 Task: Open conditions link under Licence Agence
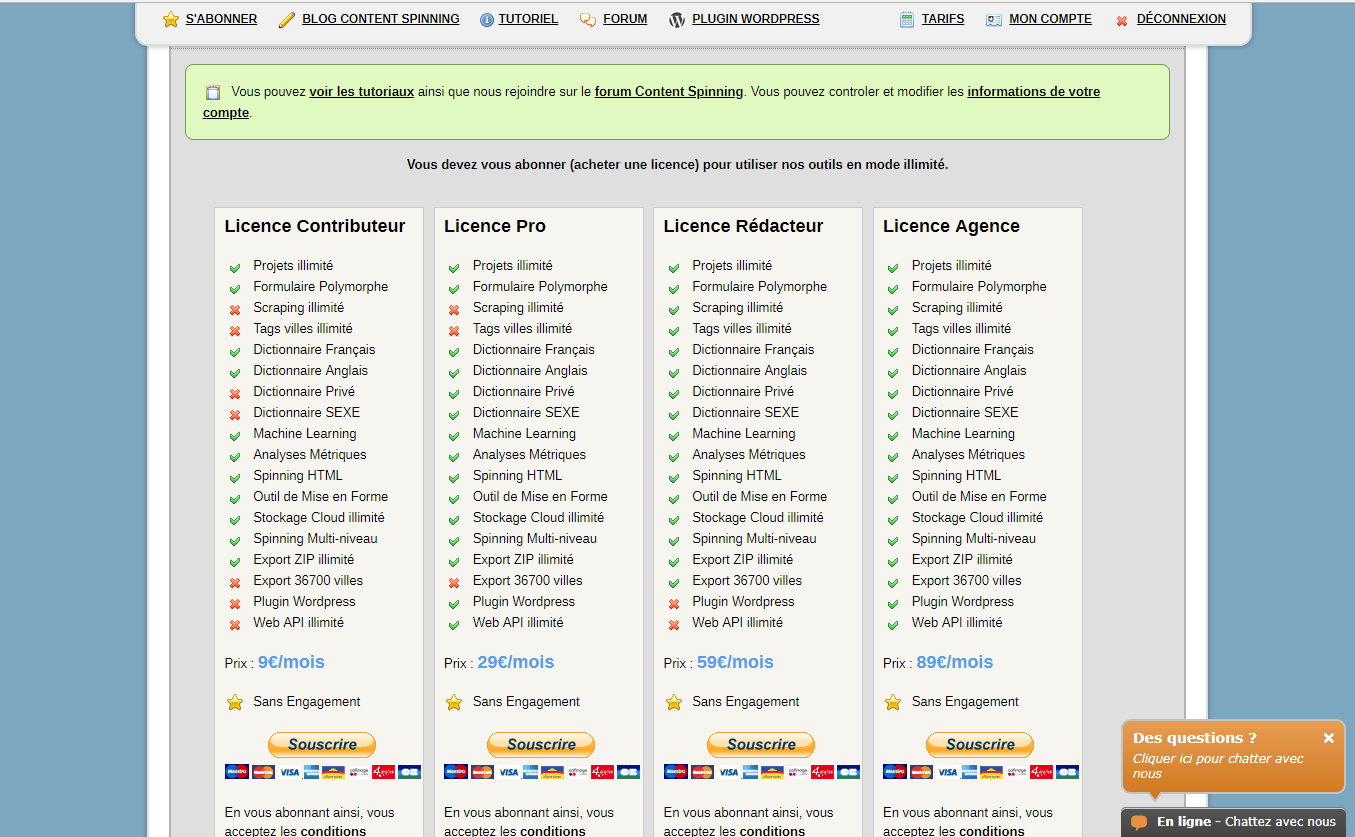[992, 831]
